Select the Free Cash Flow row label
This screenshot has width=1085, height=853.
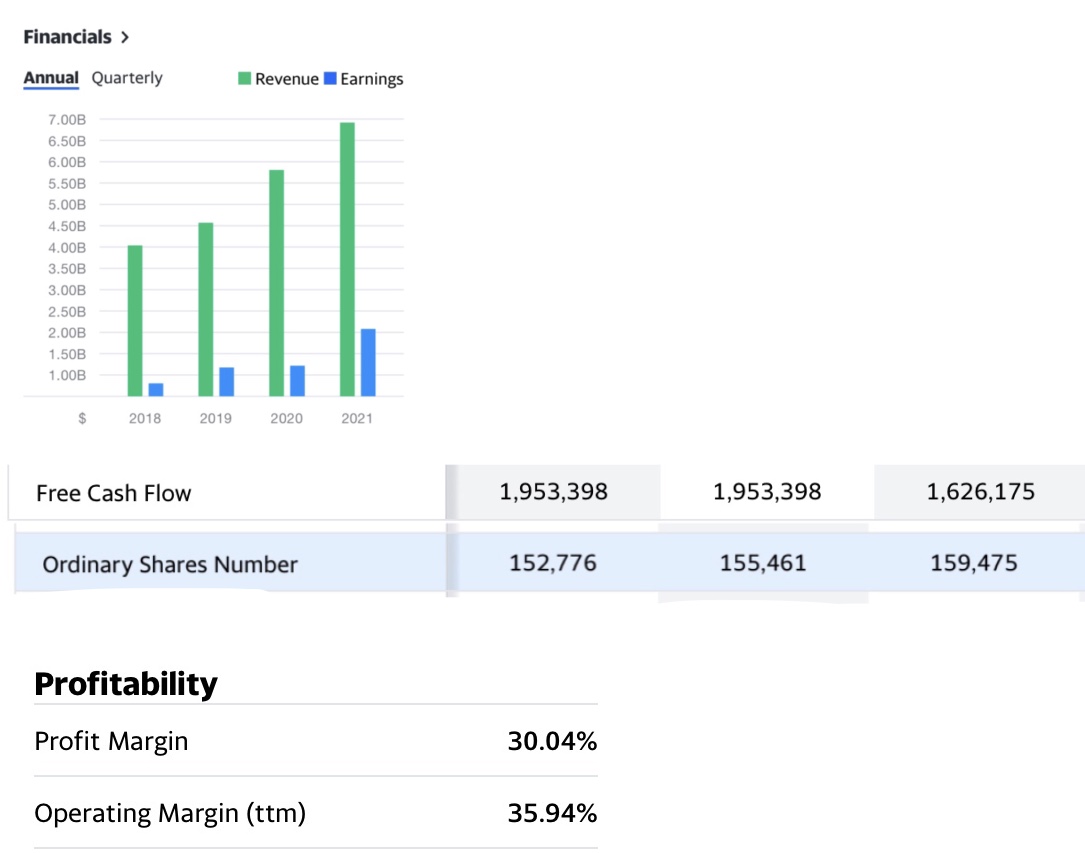click(x=113, y=493)
